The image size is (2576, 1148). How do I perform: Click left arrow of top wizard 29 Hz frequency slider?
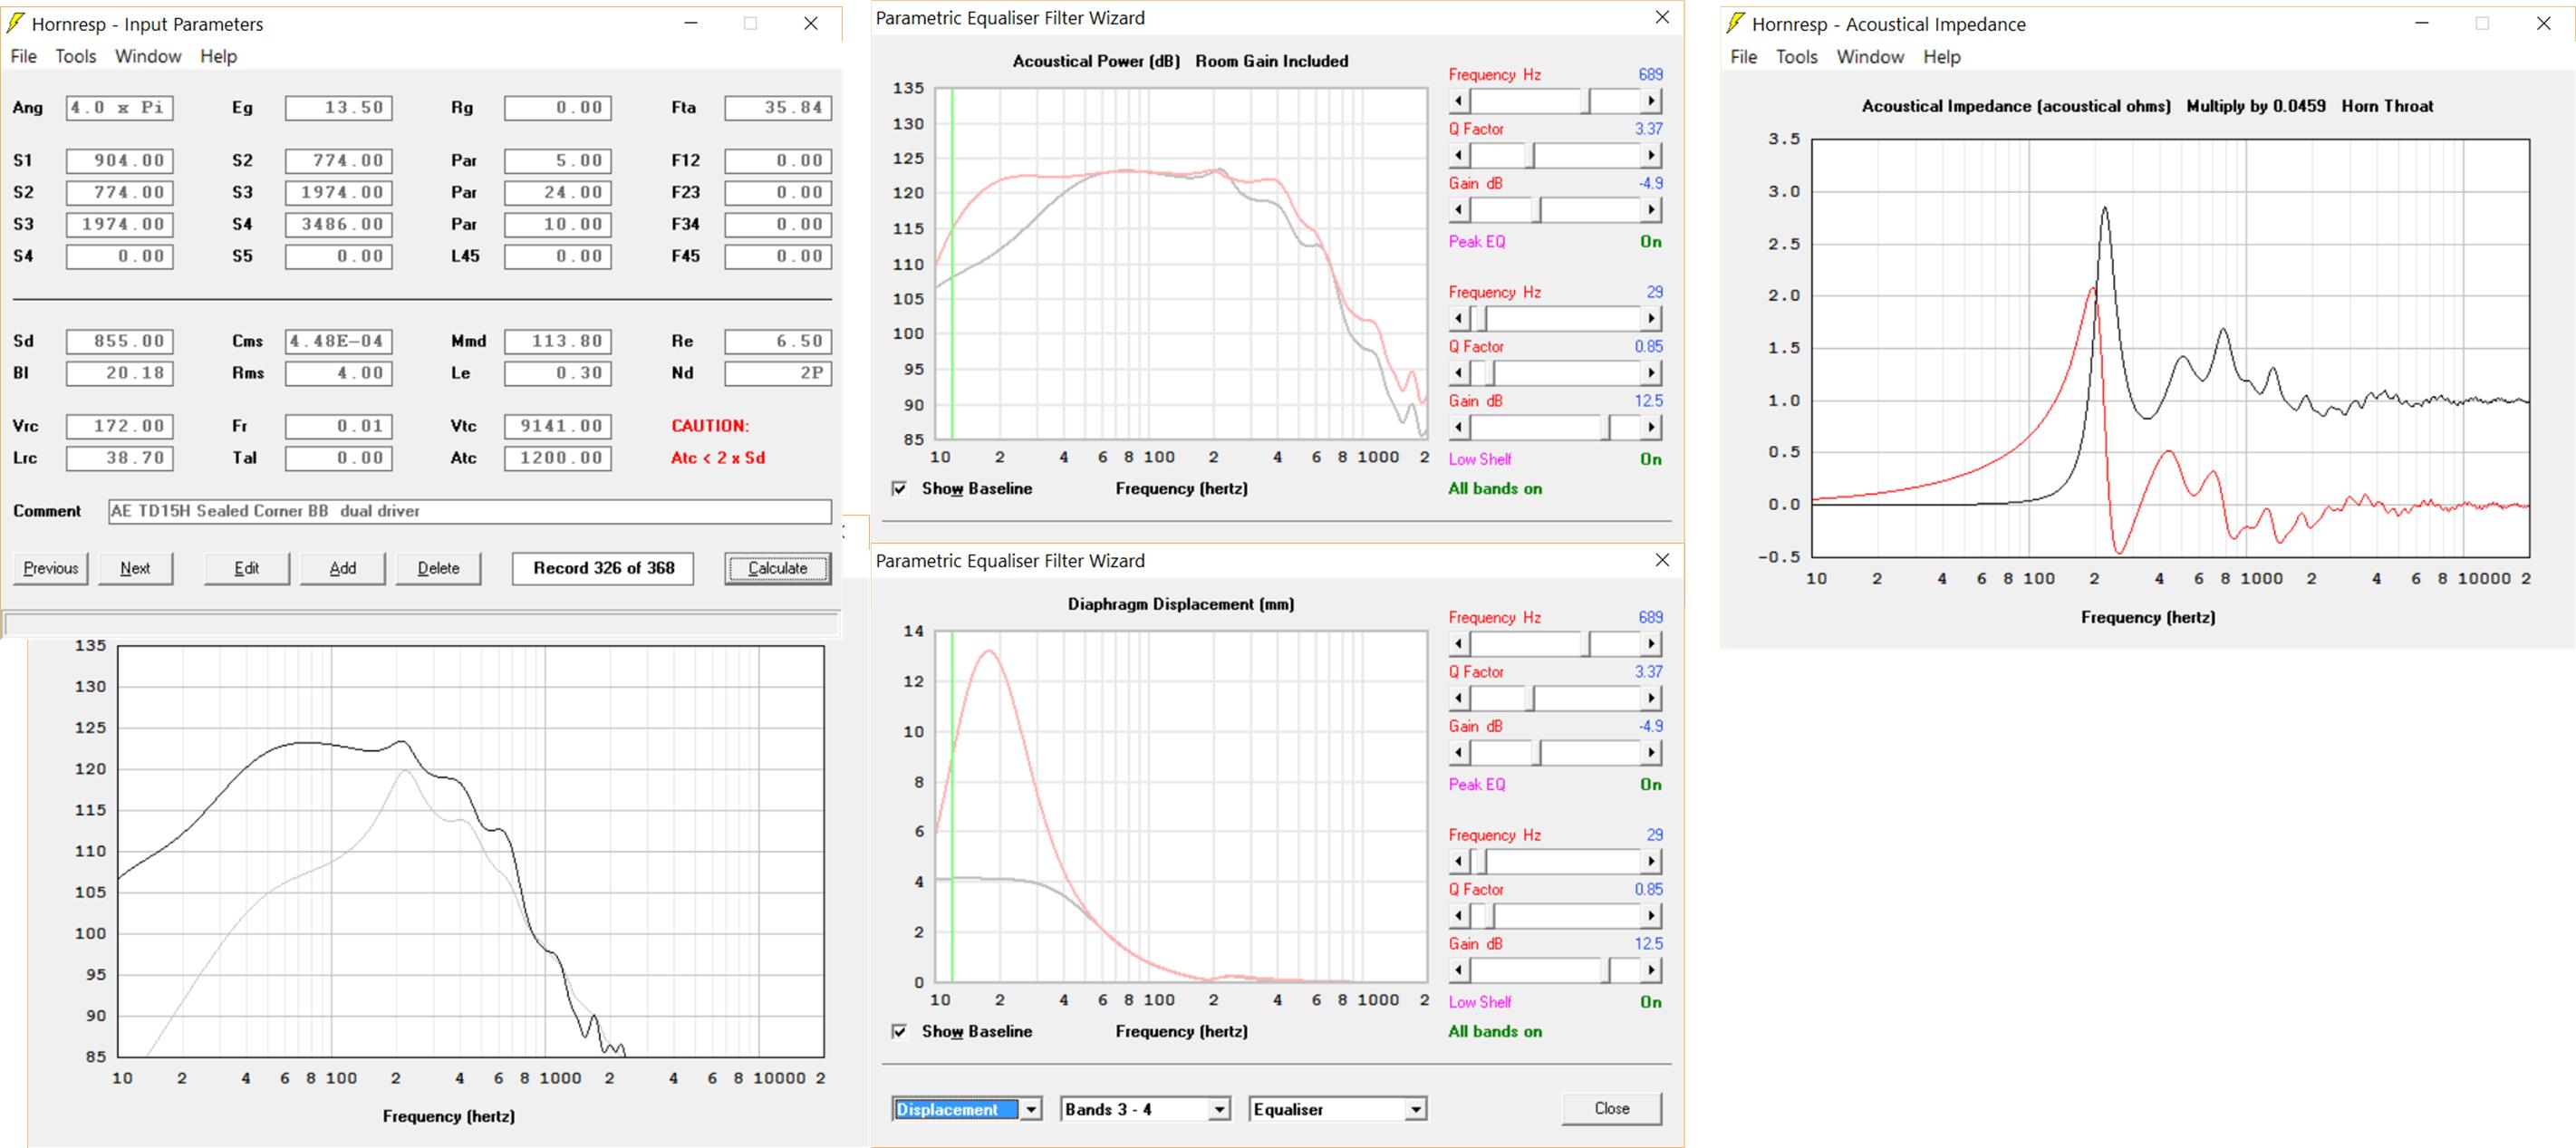(1459, 318)
